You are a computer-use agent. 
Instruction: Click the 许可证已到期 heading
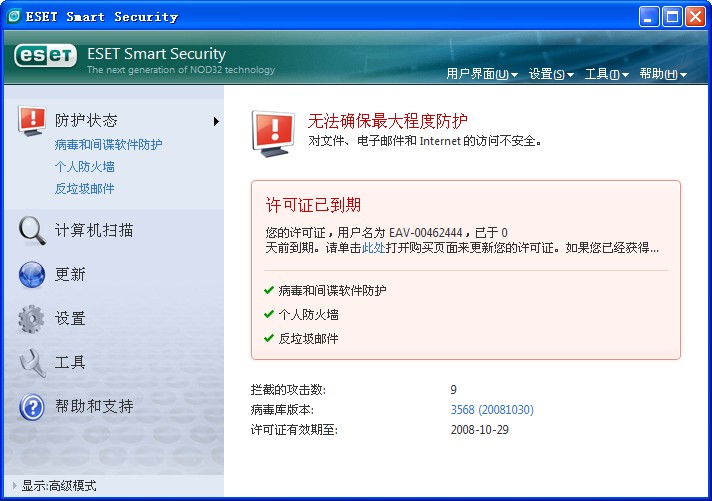313,205
